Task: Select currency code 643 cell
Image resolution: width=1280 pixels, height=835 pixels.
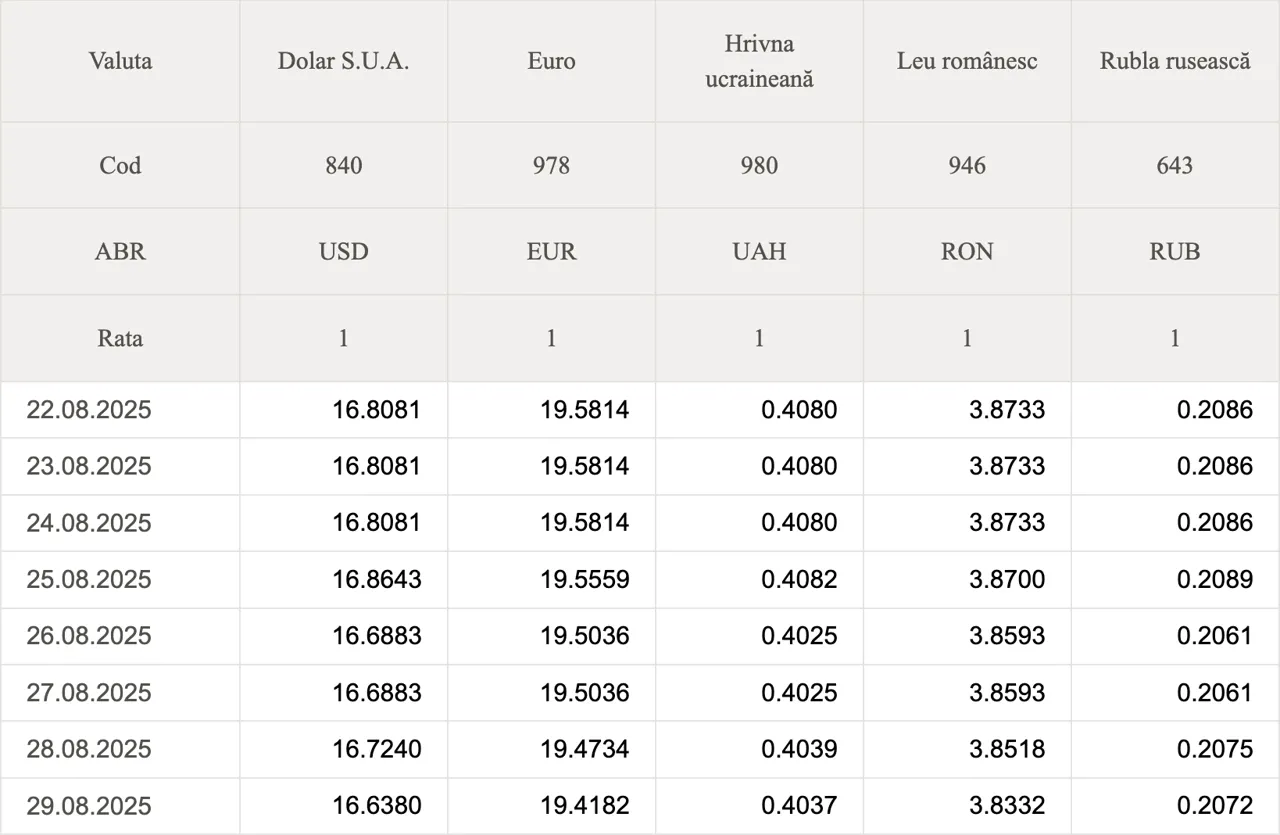Action: [1175, 165]
